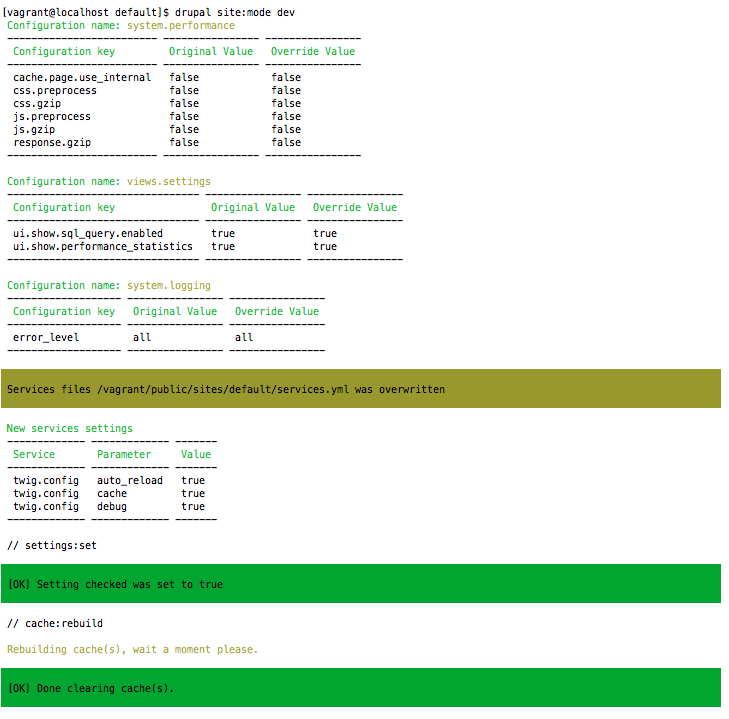The width and height of the screenshot is (729, 719).
Task: Click the command 'drupal site:mode dev'
Action: (x=235, y=13)
